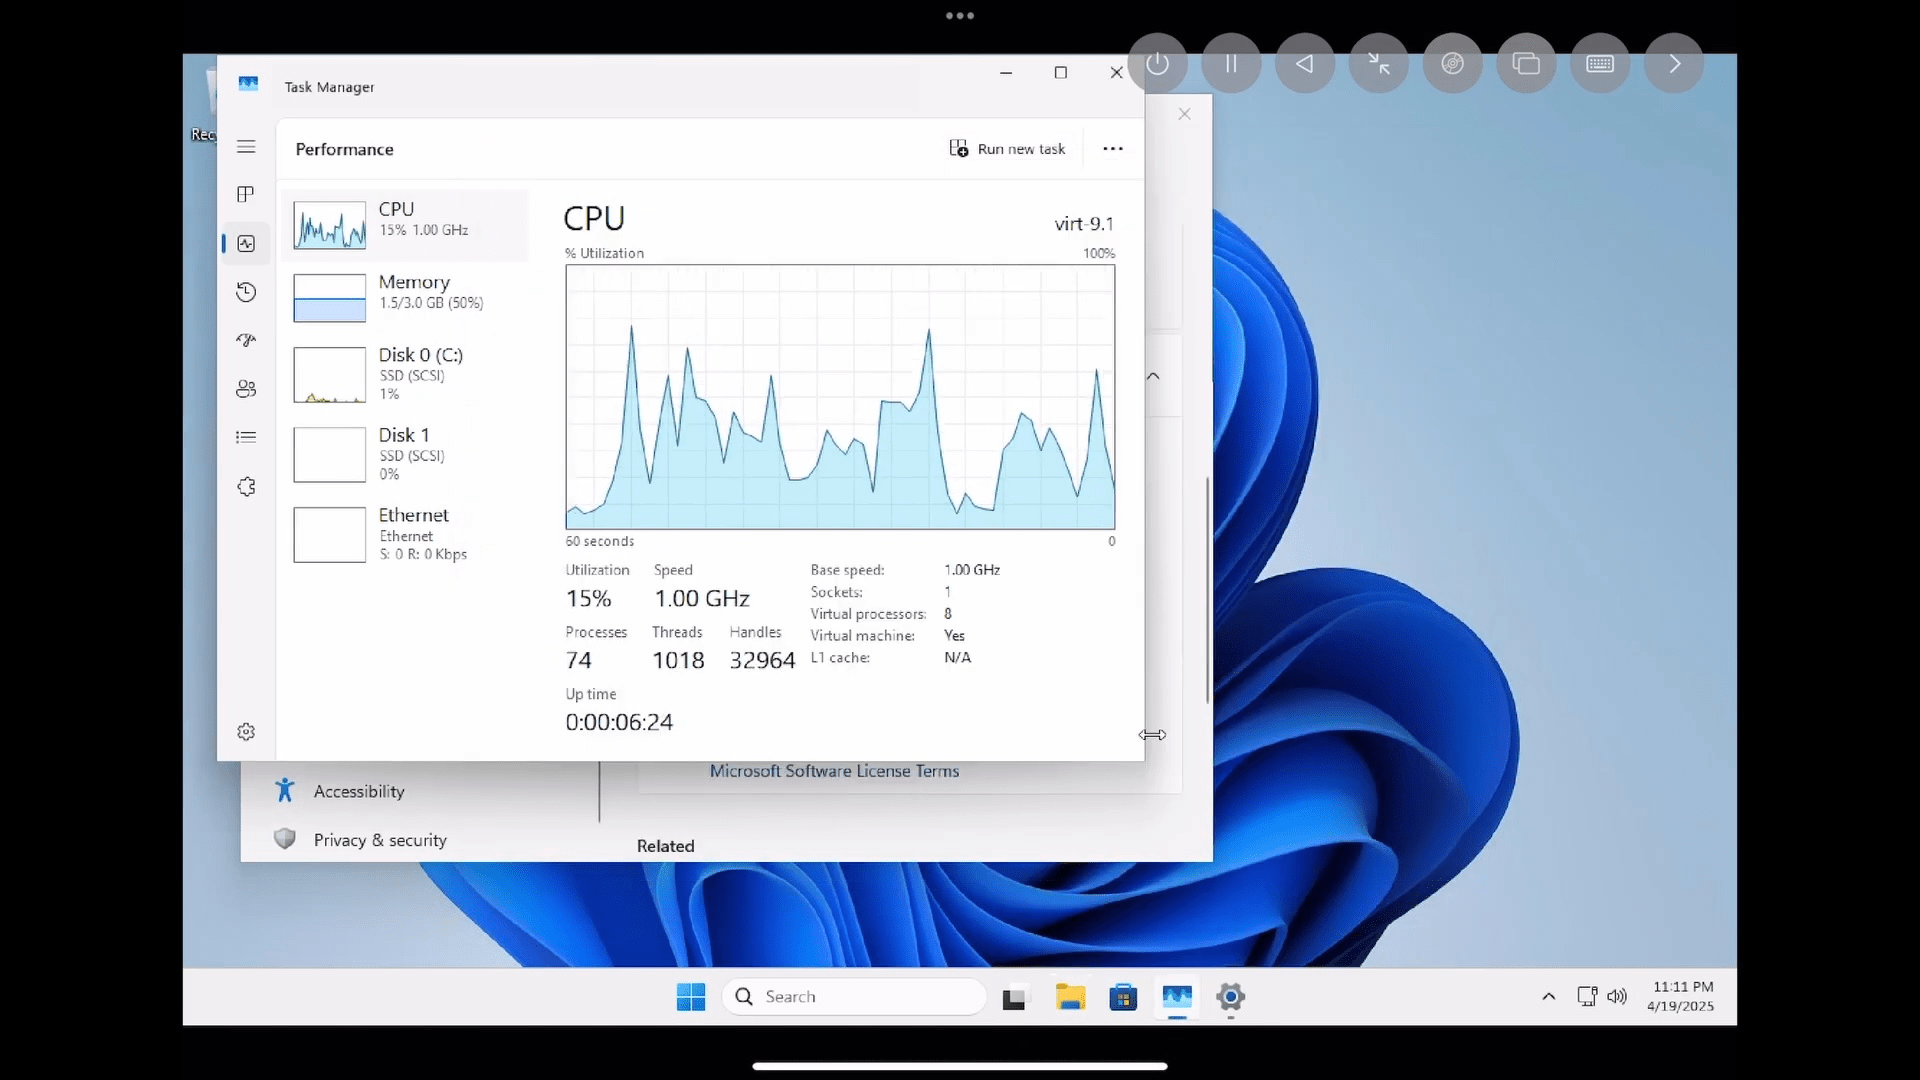Pause the virtual machine

pos(1231,63)
